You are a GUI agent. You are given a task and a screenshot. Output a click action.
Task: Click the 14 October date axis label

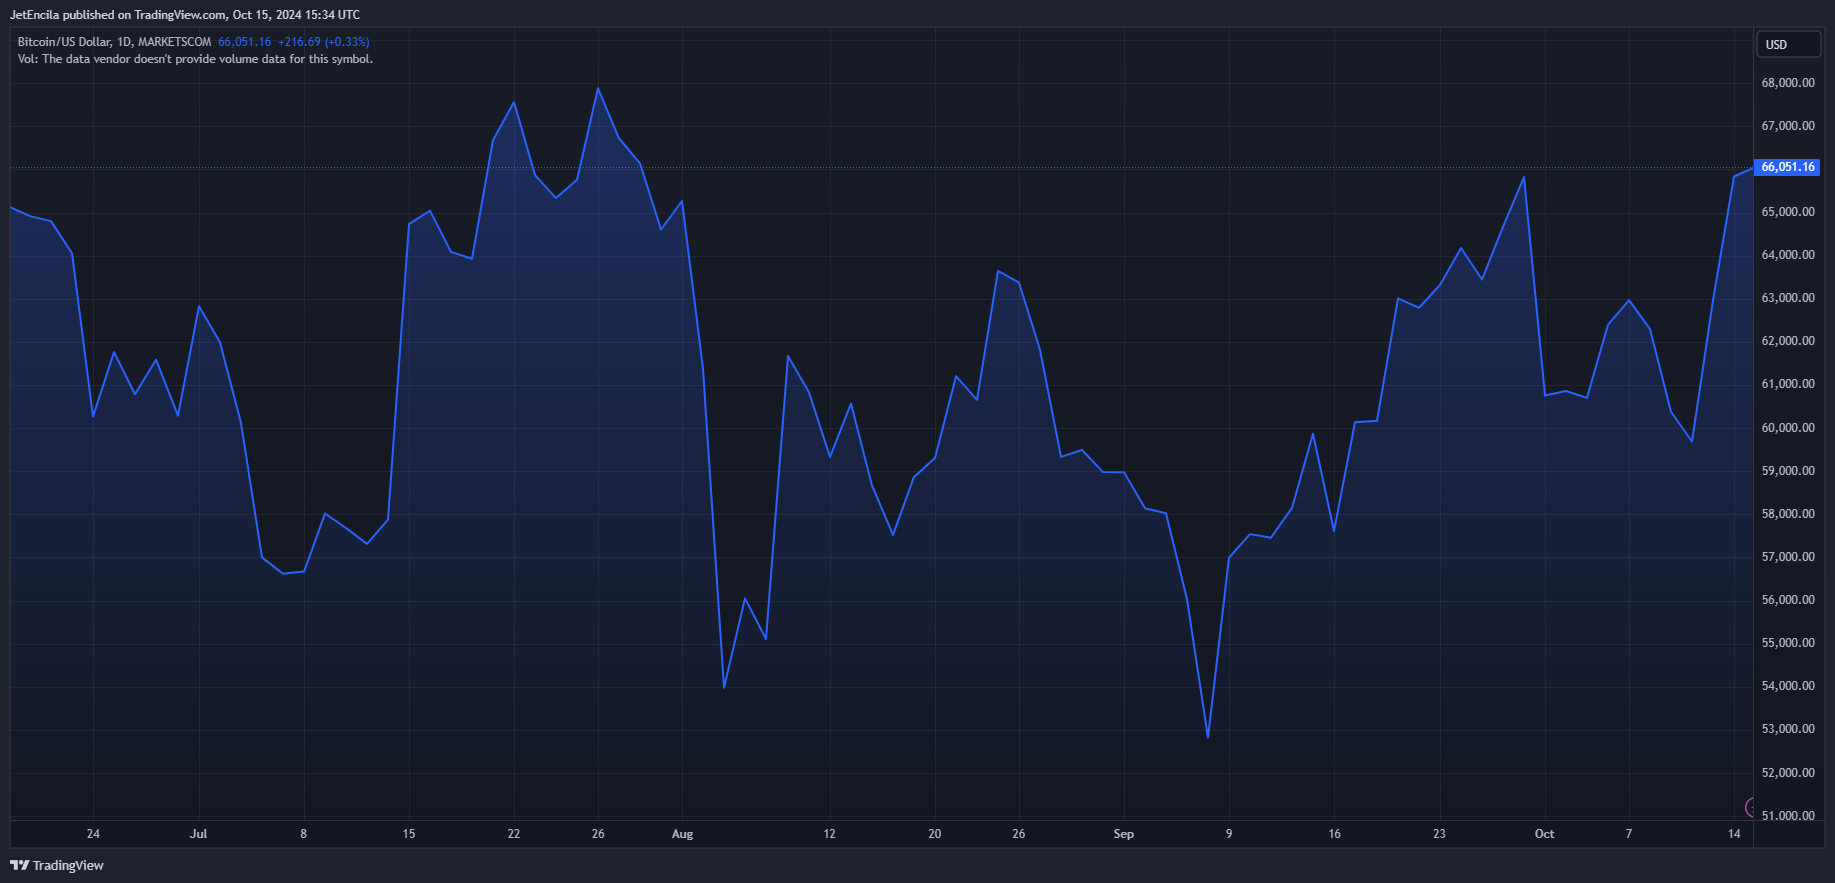pyautogui.click(x=1734, y=834)
